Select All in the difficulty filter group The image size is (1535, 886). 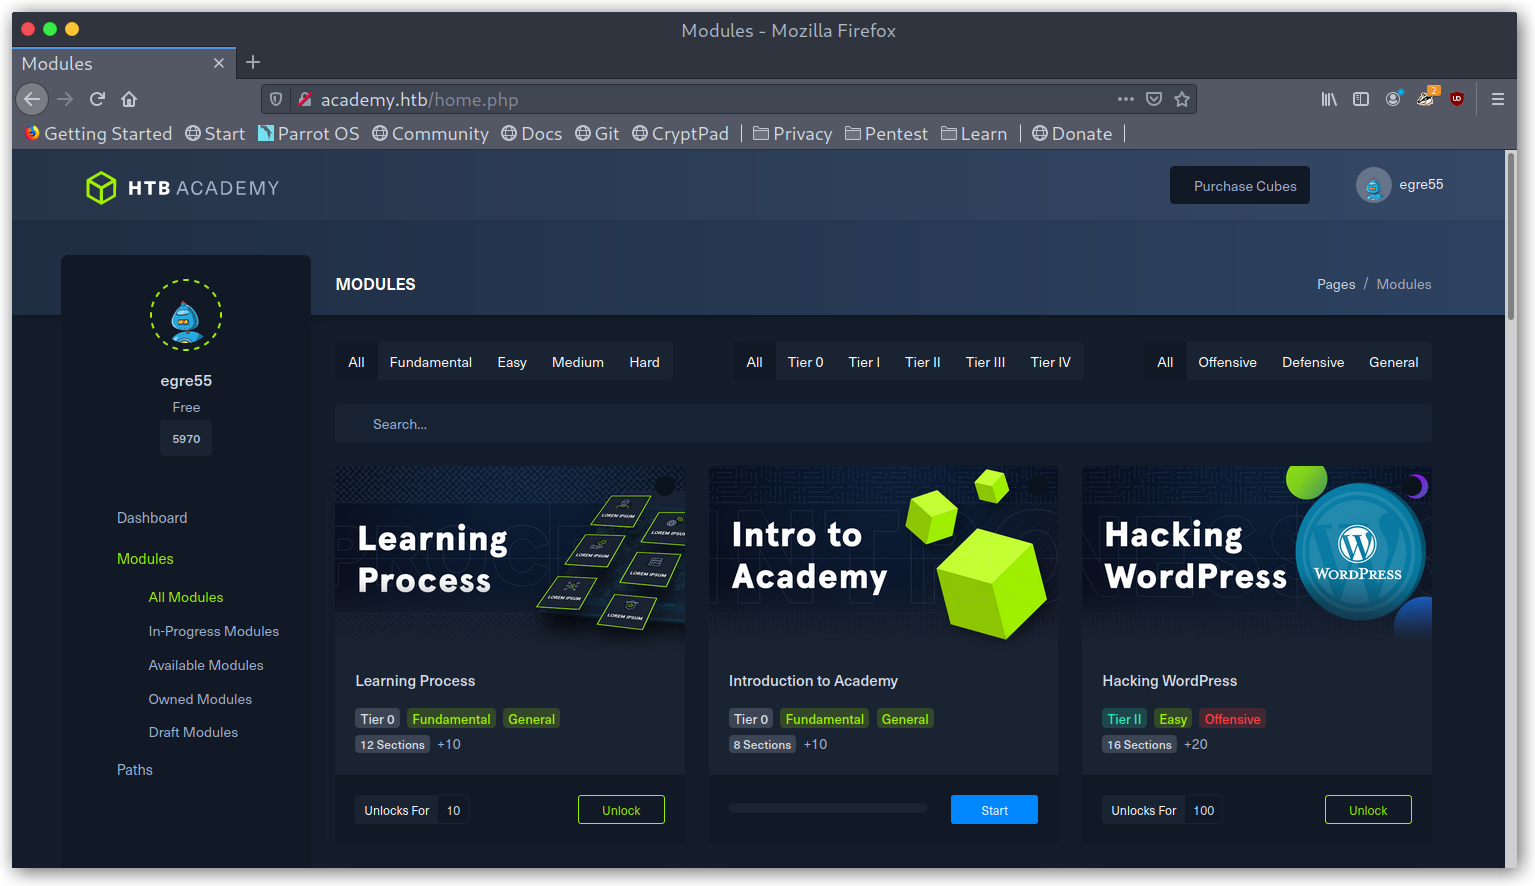[356, 362]
